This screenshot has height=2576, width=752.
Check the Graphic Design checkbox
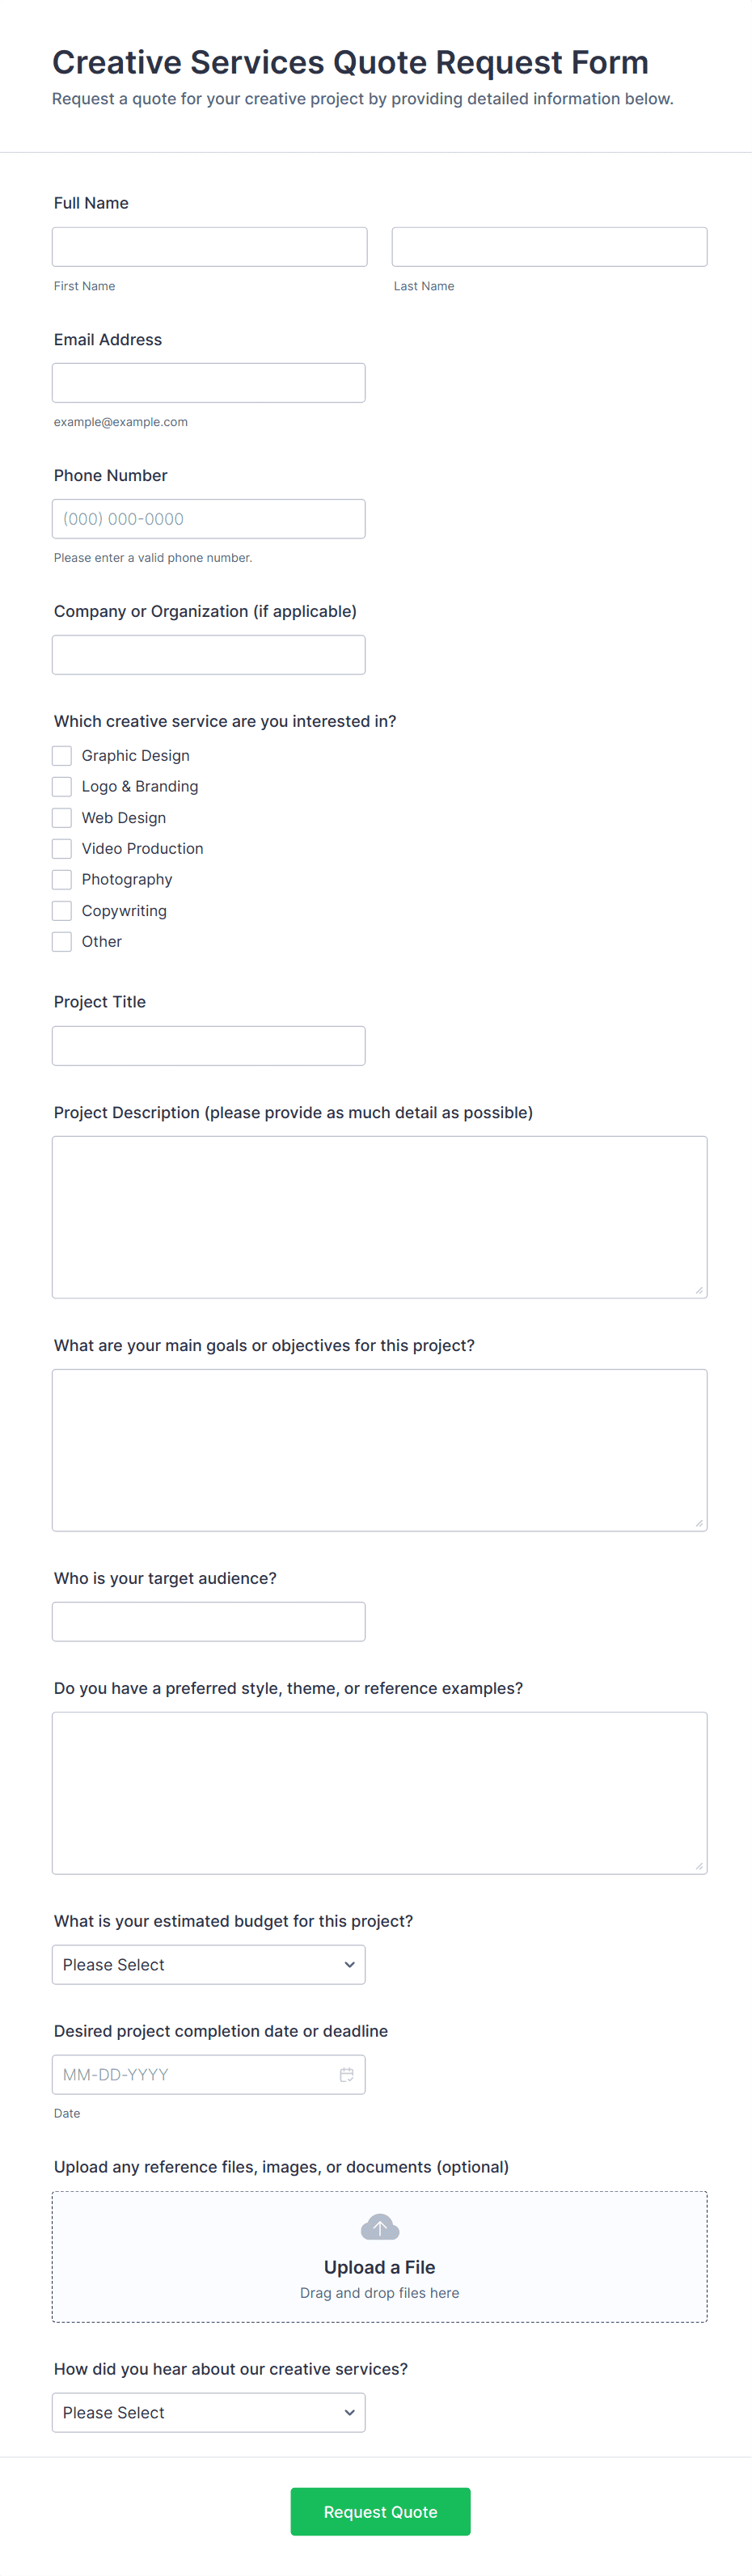(x=62, y=756)
